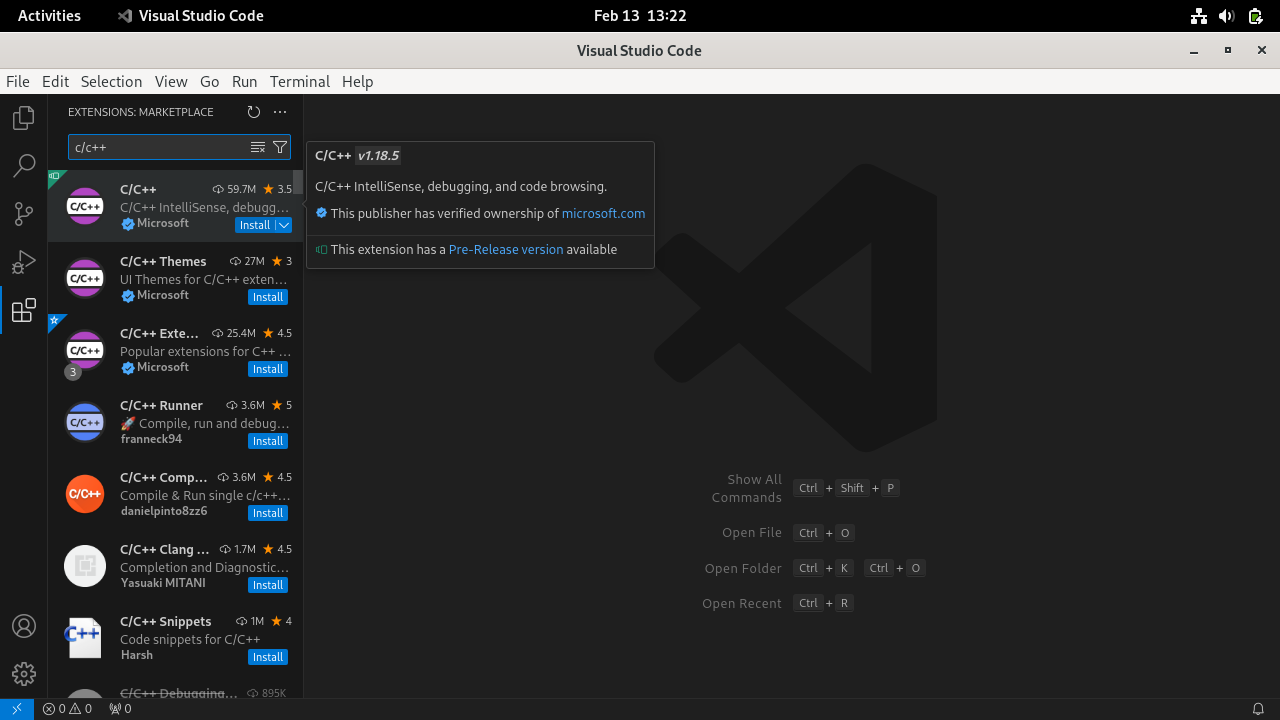Screen dimensions: 1280x720
Task: Install the C/C++ Themes extension
Action: pyautogui.click(x=268, y=297)
